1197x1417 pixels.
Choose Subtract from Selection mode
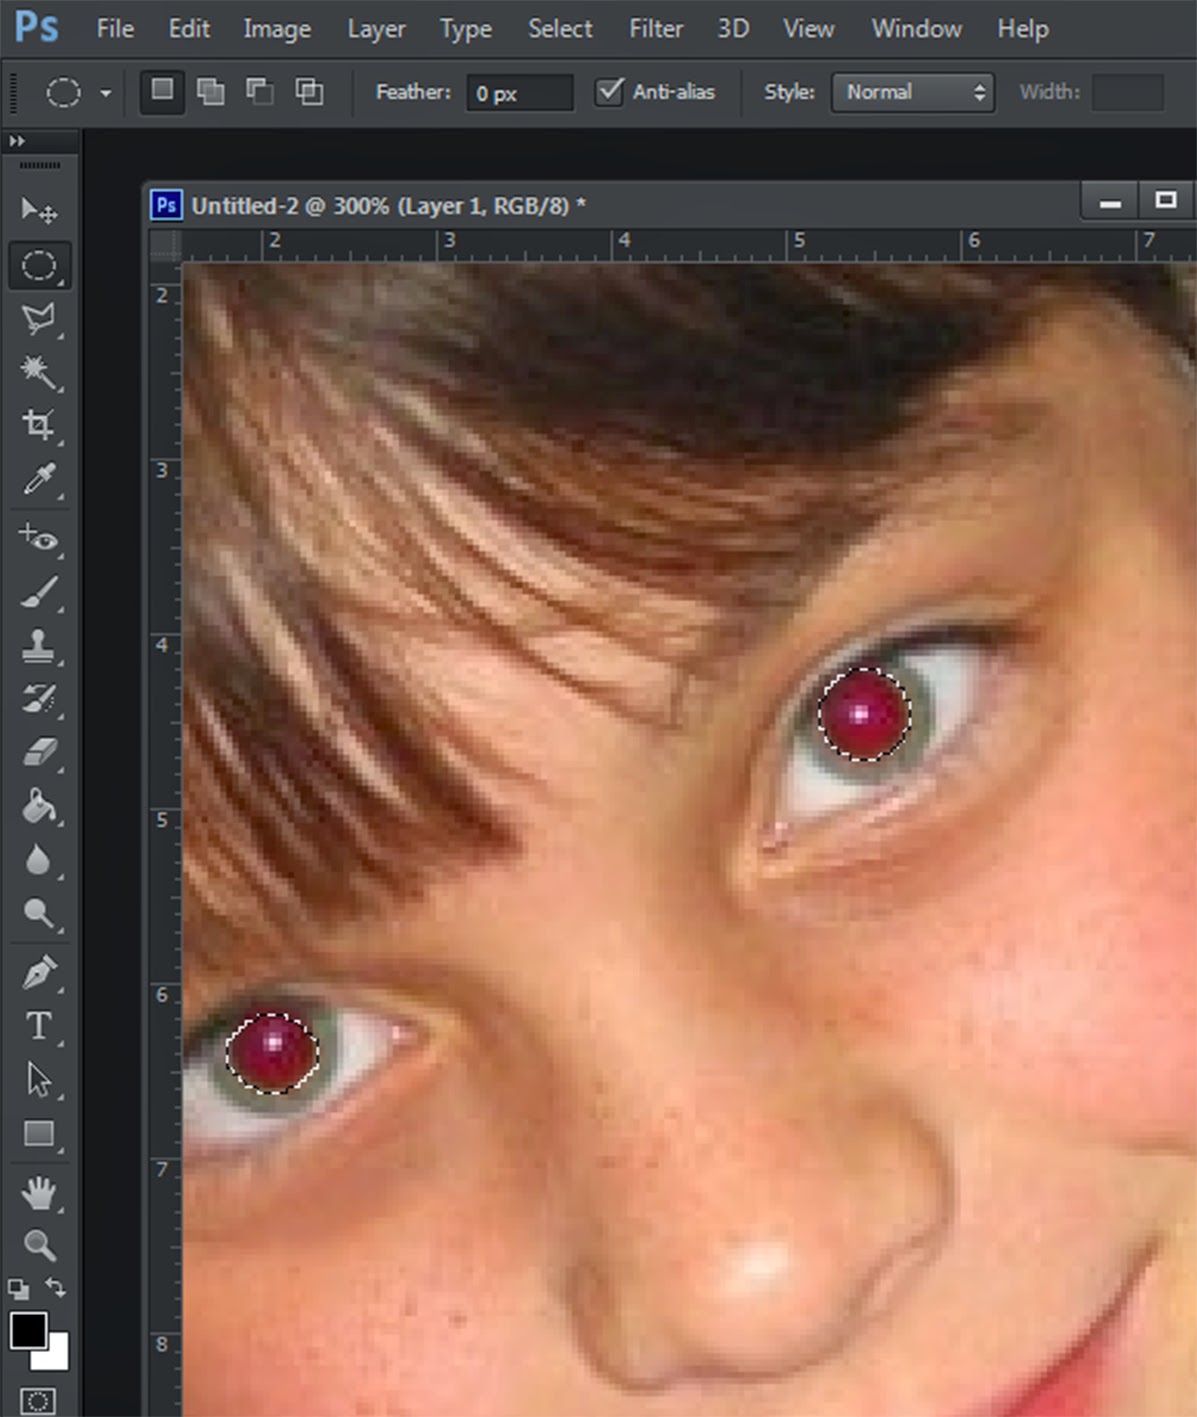coord(260,92)
